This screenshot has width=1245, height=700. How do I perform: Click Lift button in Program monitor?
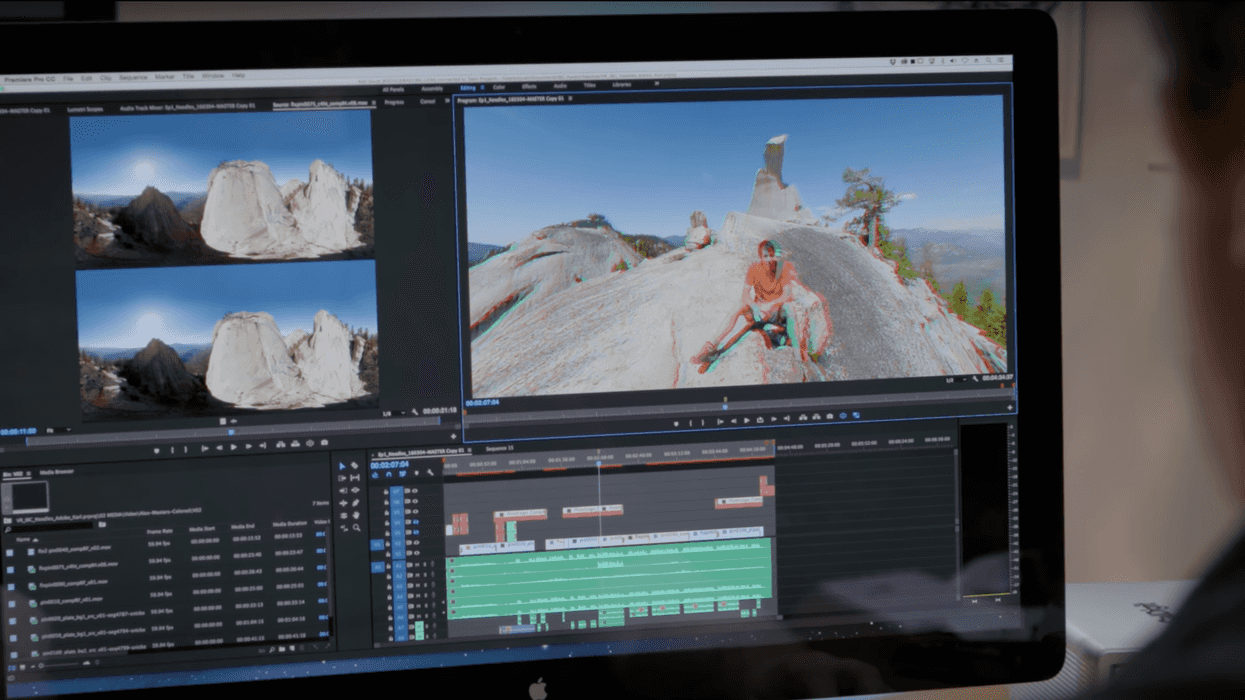(x=803, y=417)
